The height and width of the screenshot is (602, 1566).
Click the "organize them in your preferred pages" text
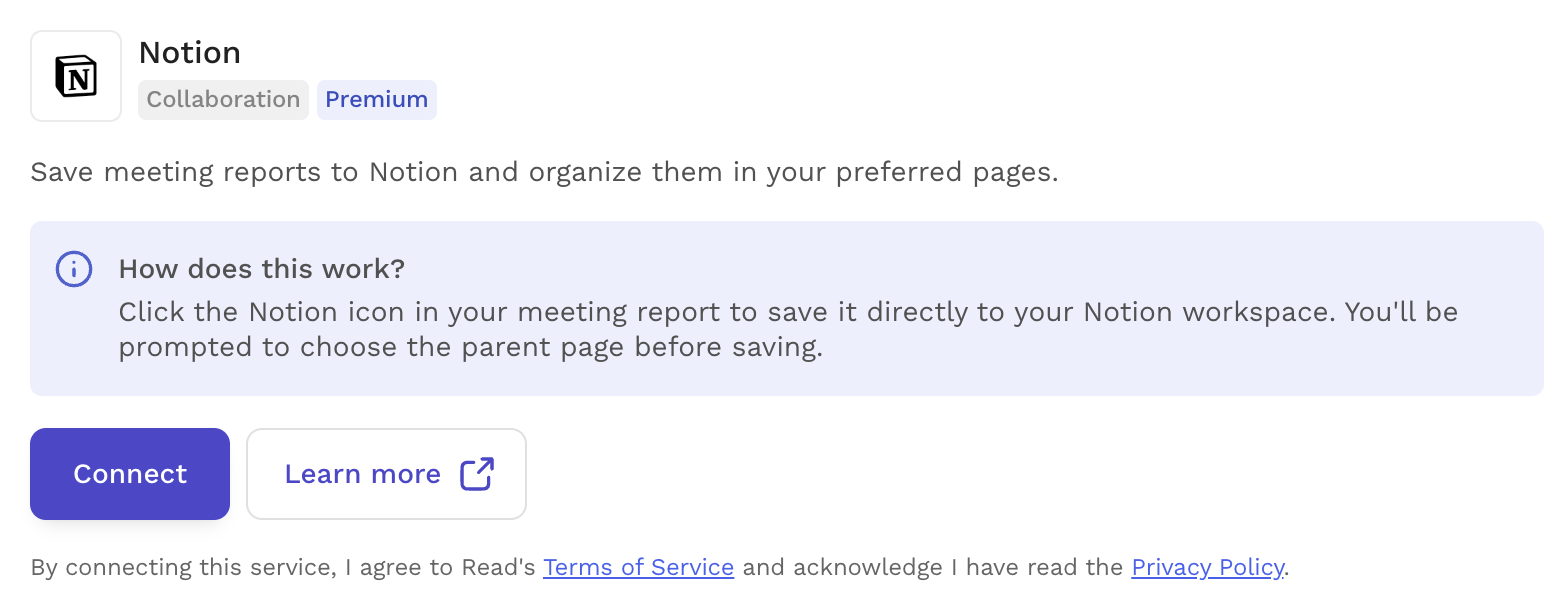[793, 173]
